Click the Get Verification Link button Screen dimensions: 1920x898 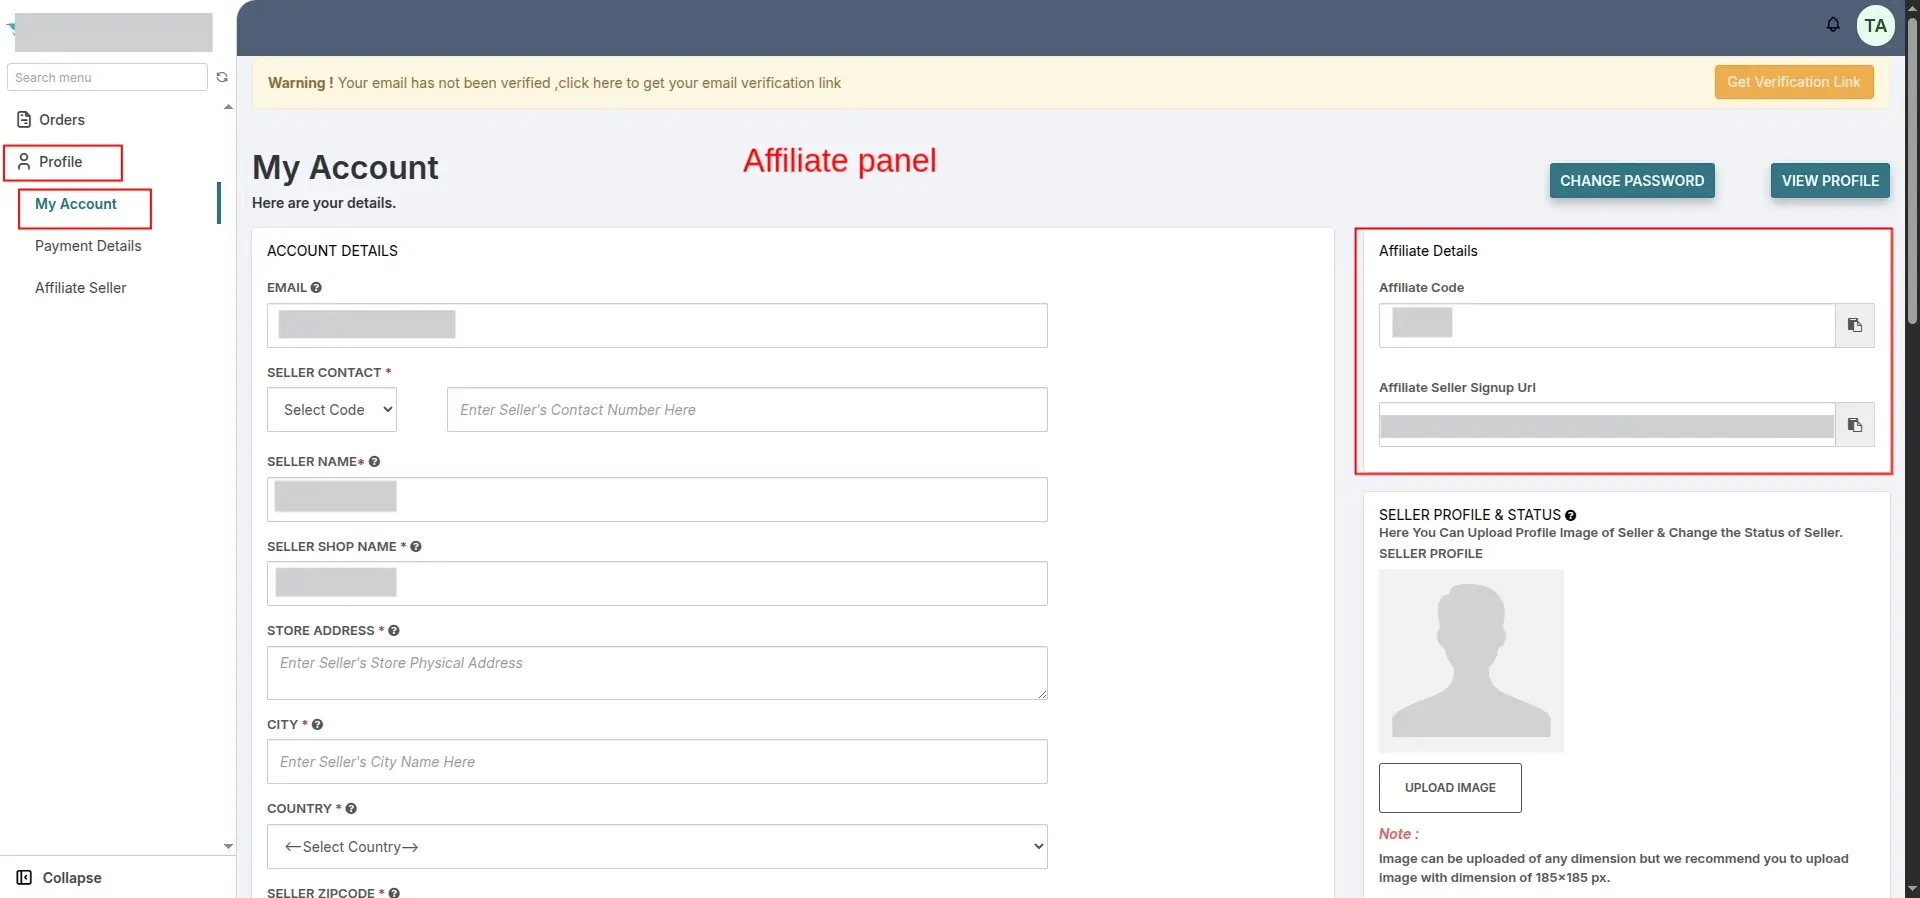1794,82
